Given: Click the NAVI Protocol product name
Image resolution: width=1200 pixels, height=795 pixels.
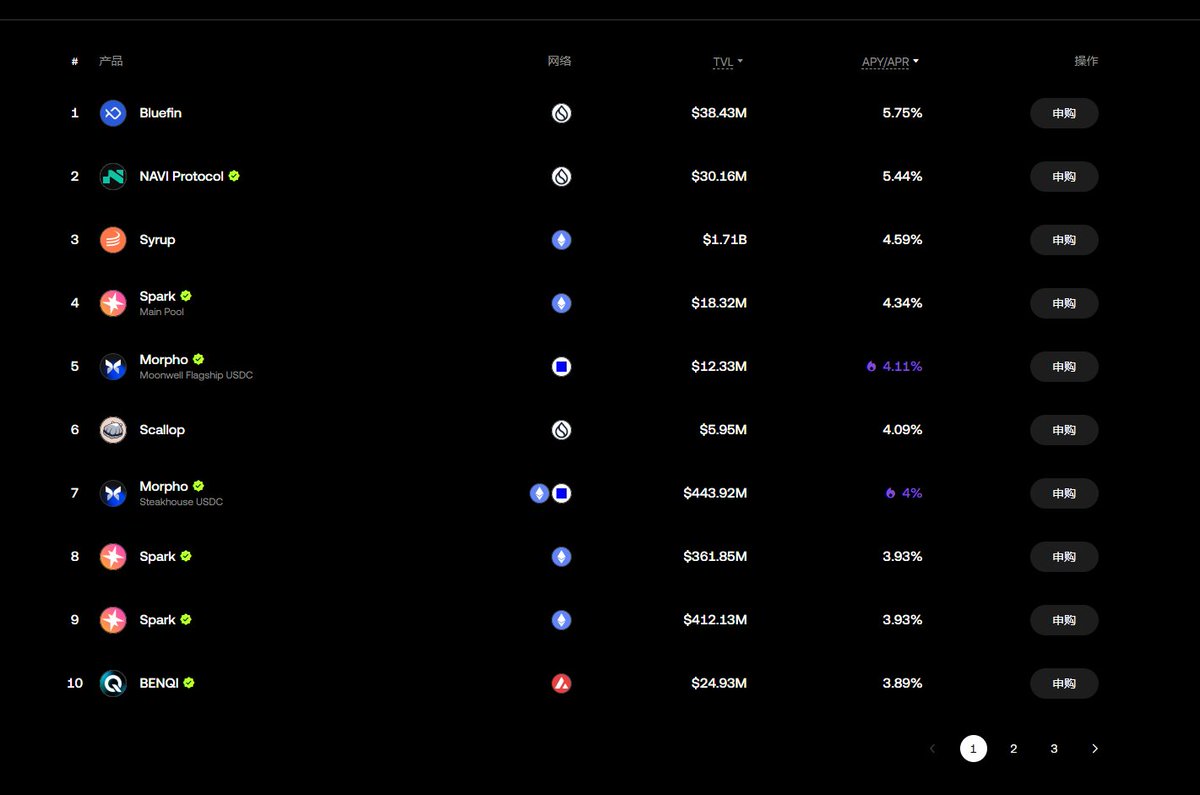Looking at the screenshot, I should [182, 176].
